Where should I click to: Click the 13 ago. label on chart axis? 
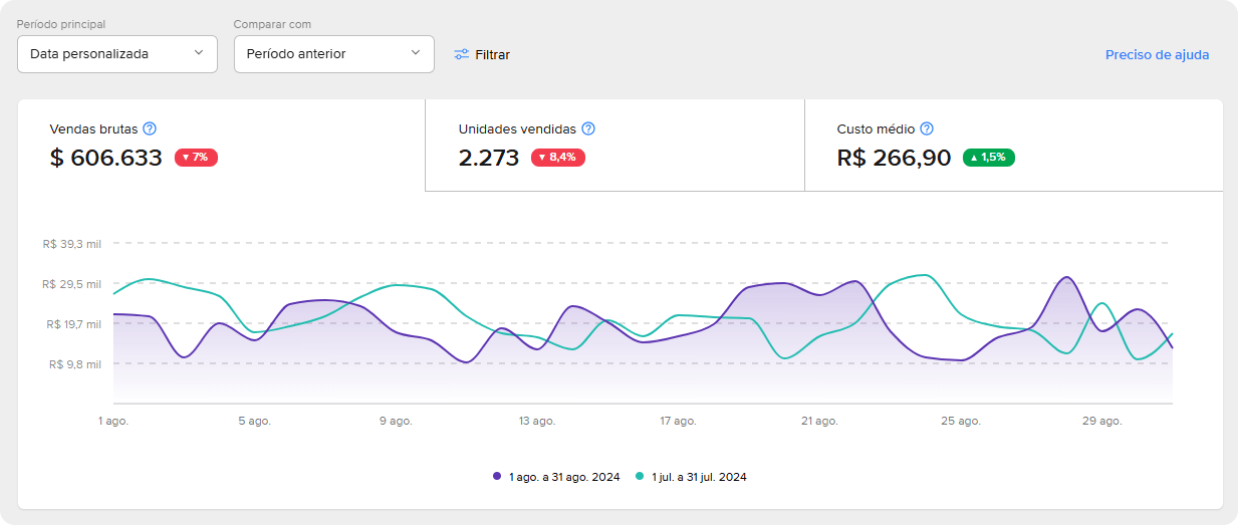[x=537, y=421]
